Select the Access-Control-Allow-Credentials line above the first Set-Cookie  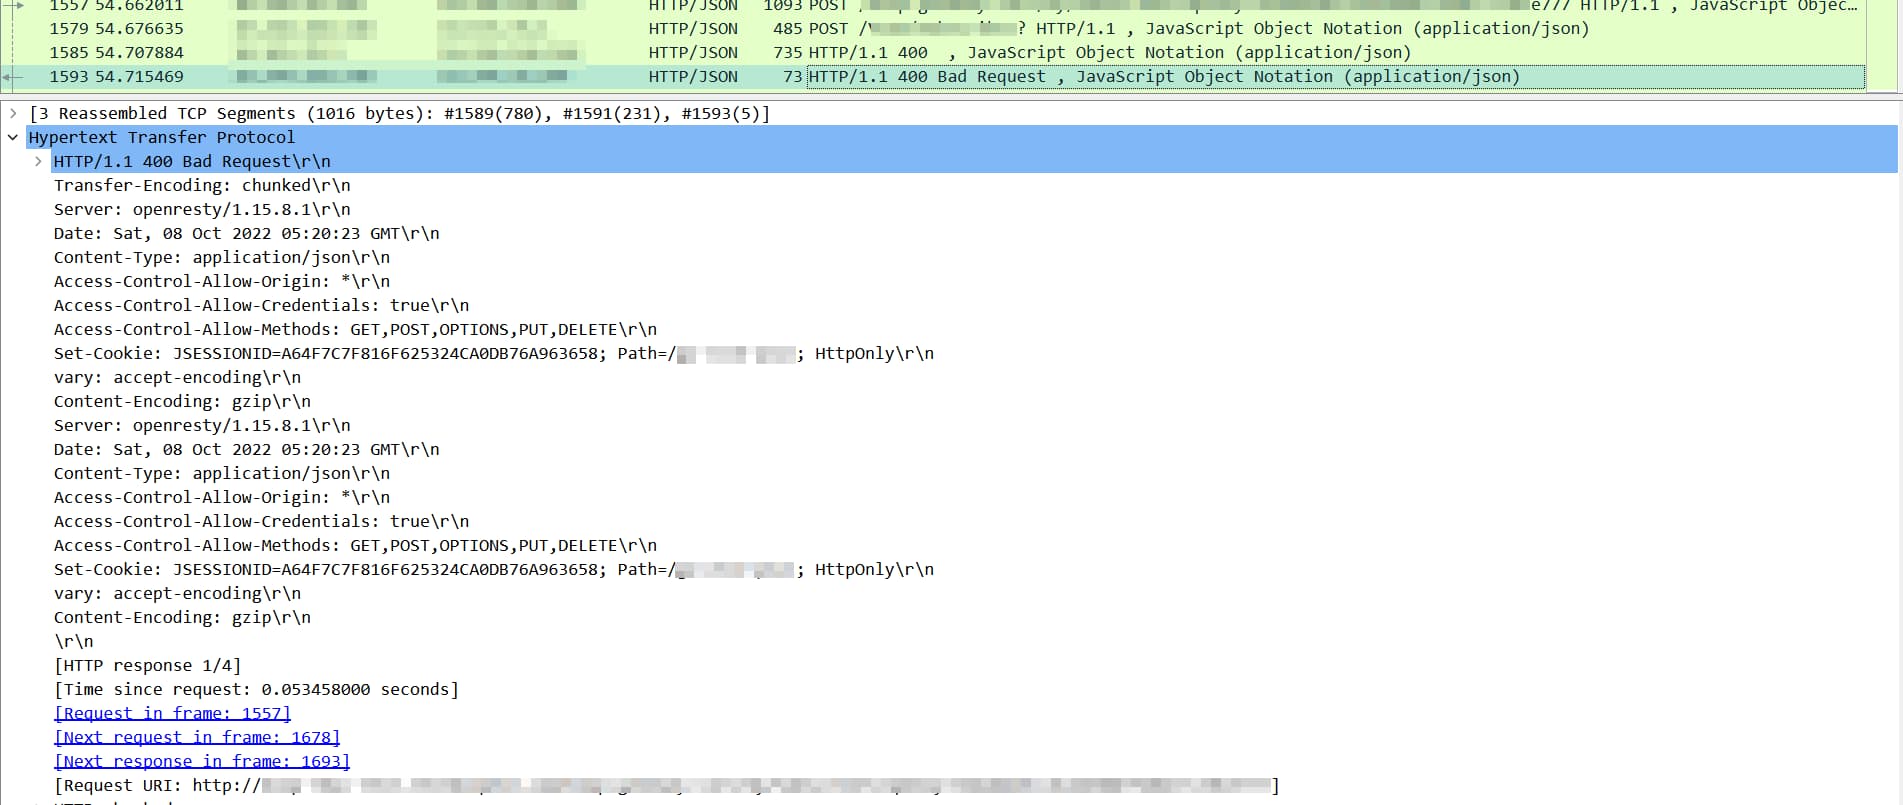pos(261,305)
